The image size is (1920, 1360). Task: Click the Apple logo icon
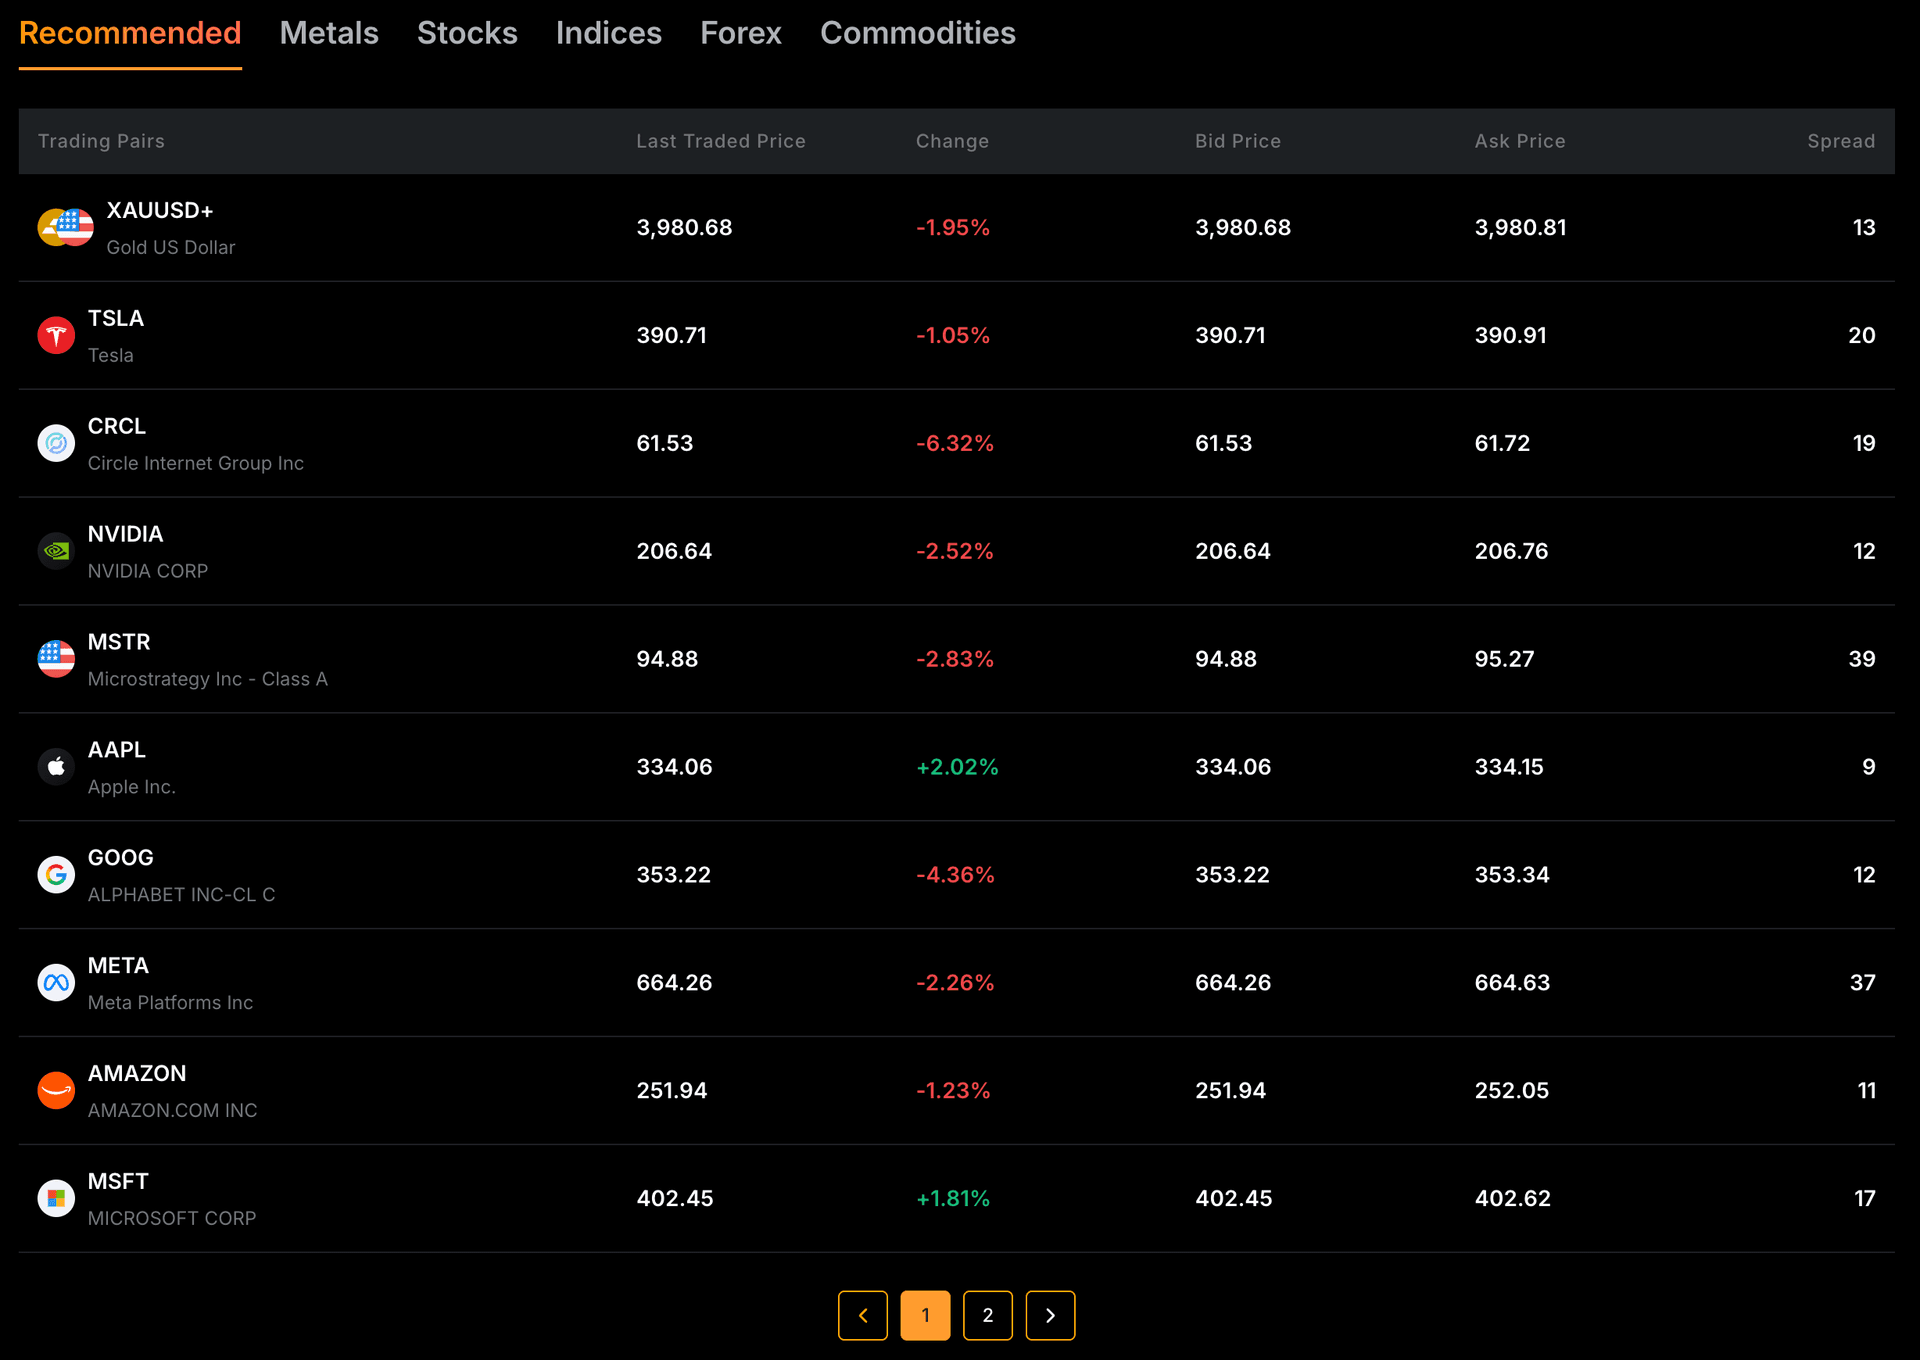click(x=56, y=767)
